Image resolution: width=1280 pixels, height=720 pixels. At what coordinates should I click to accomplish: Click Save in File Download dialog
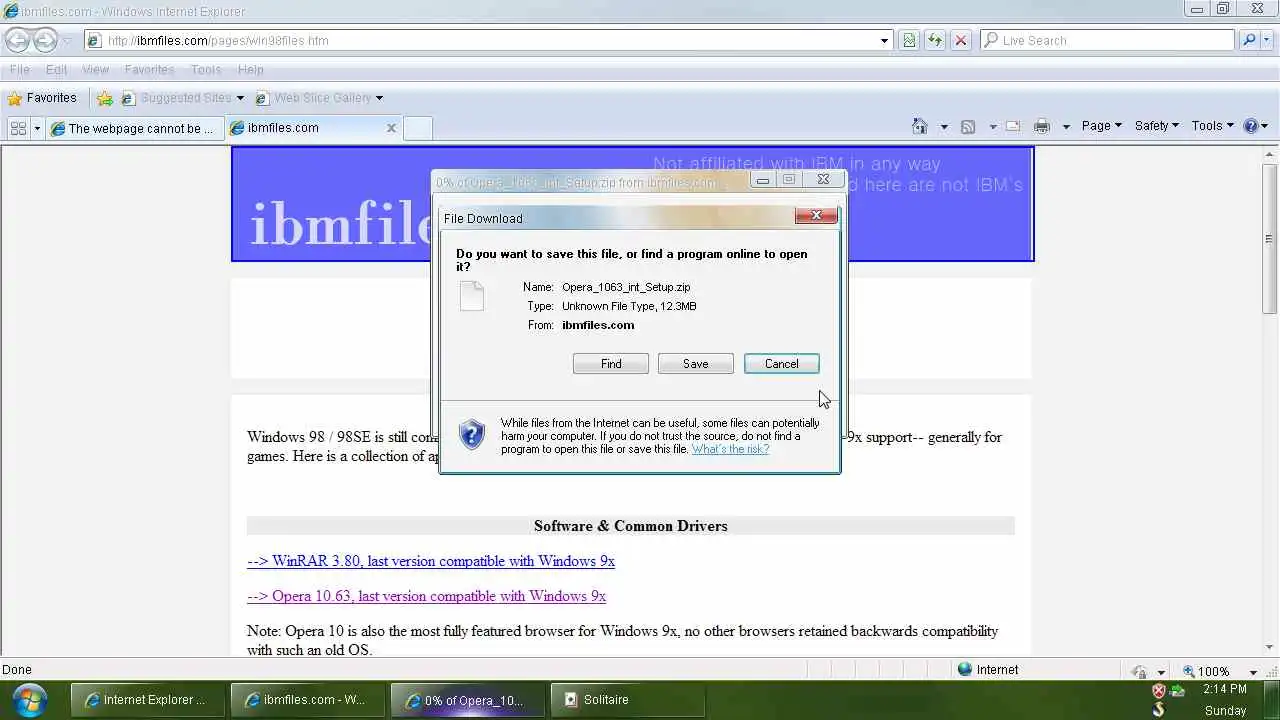pos(696,364)
